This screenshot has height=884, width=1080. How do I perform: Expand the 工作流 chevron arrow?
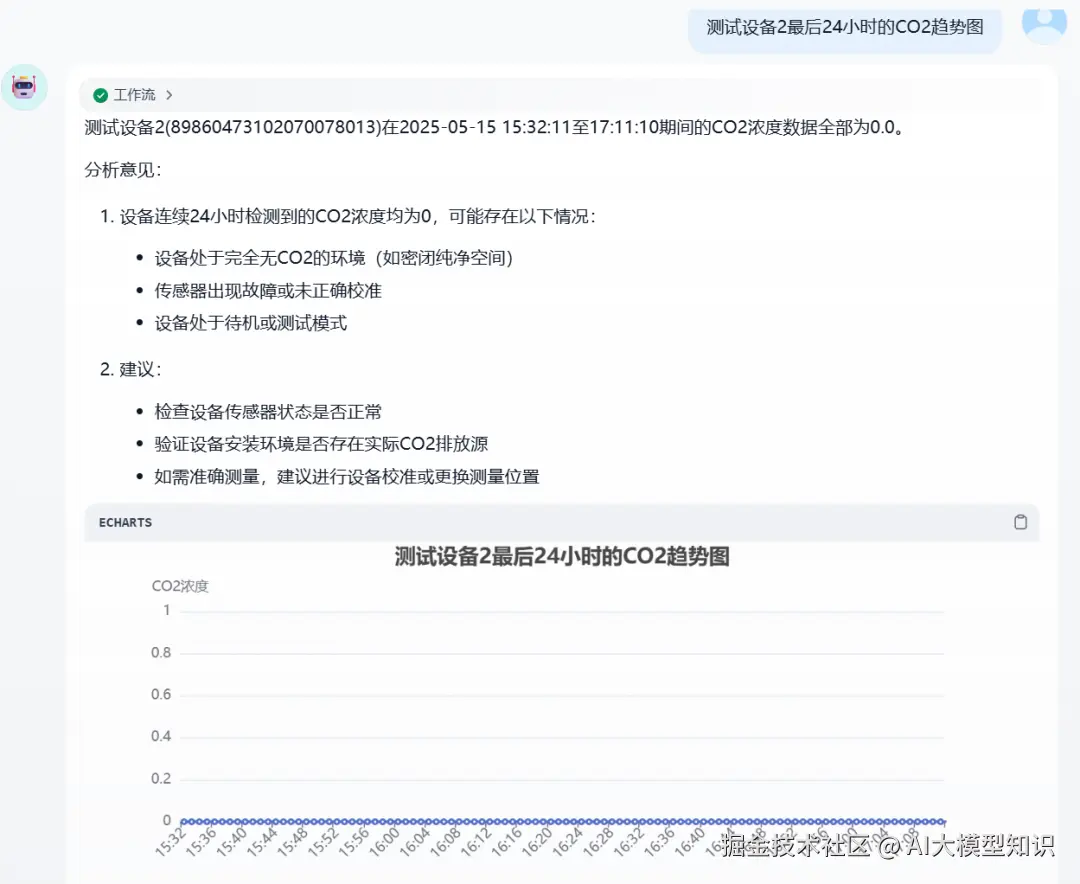169,95
